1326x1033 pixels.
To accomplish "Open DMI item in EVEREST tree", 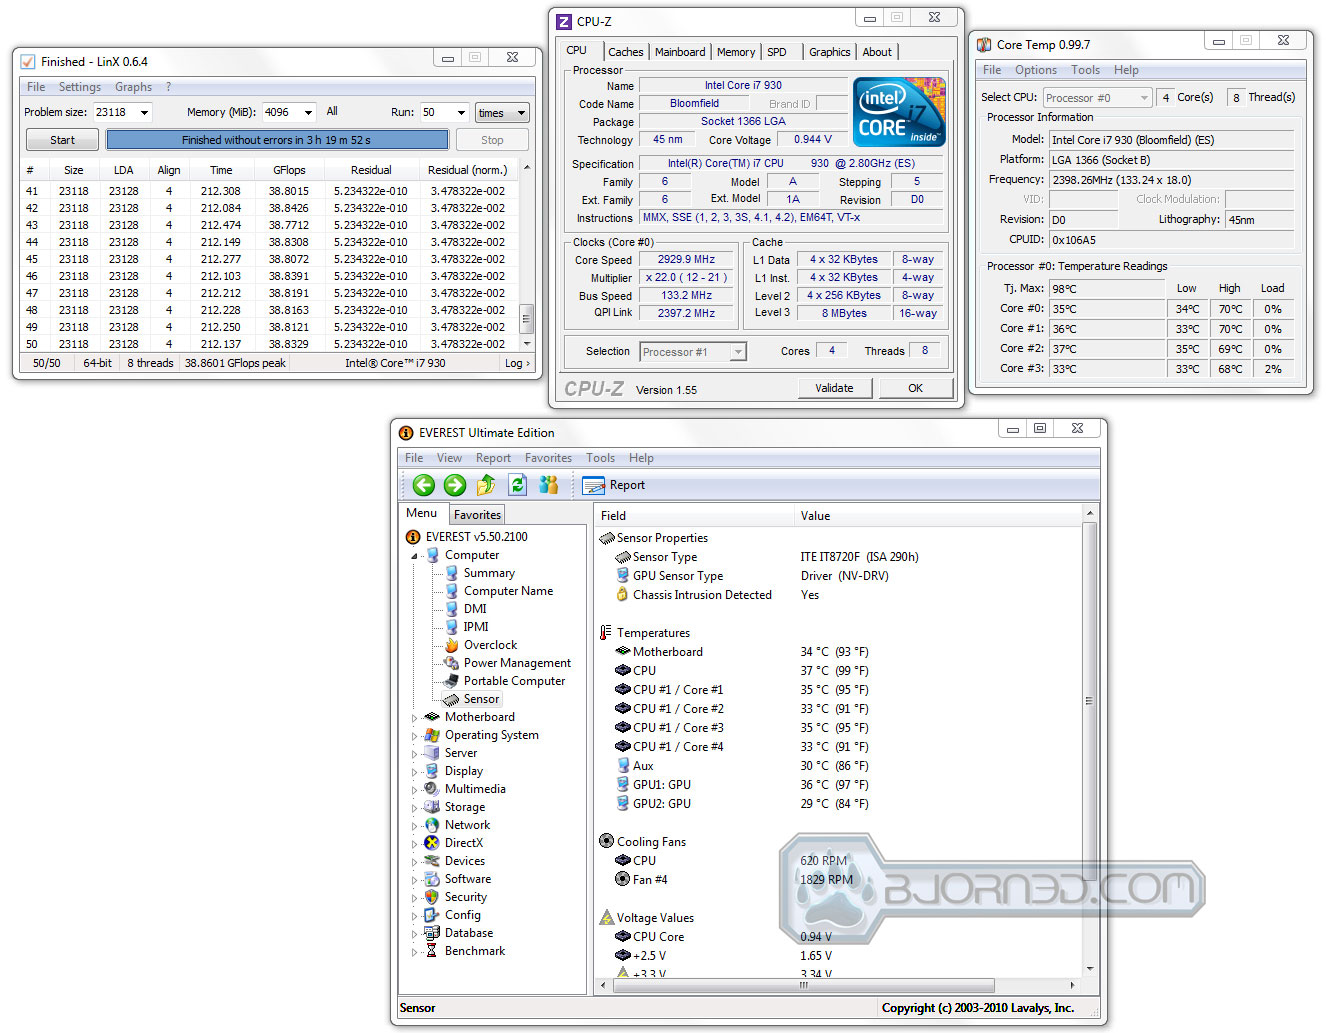I will (x=475, y=609).
